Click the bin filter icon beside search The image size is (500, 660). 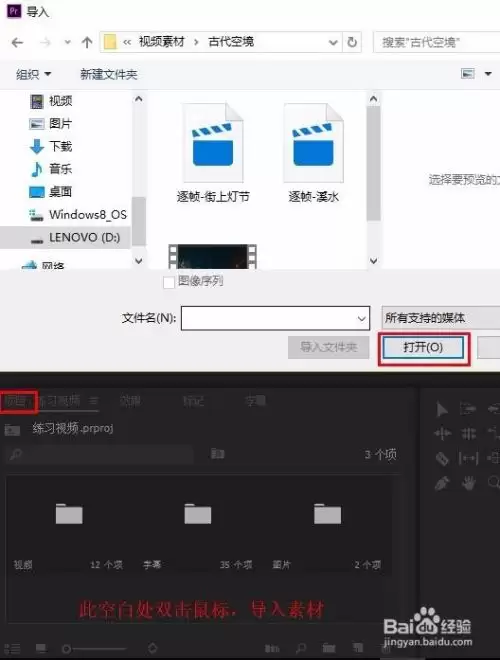click(x=218, y=454)
